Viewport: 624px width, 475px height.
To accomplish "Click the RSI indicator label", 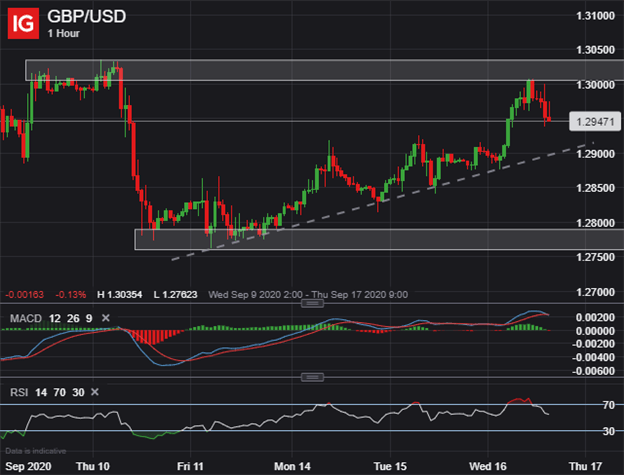I will 19,393.
